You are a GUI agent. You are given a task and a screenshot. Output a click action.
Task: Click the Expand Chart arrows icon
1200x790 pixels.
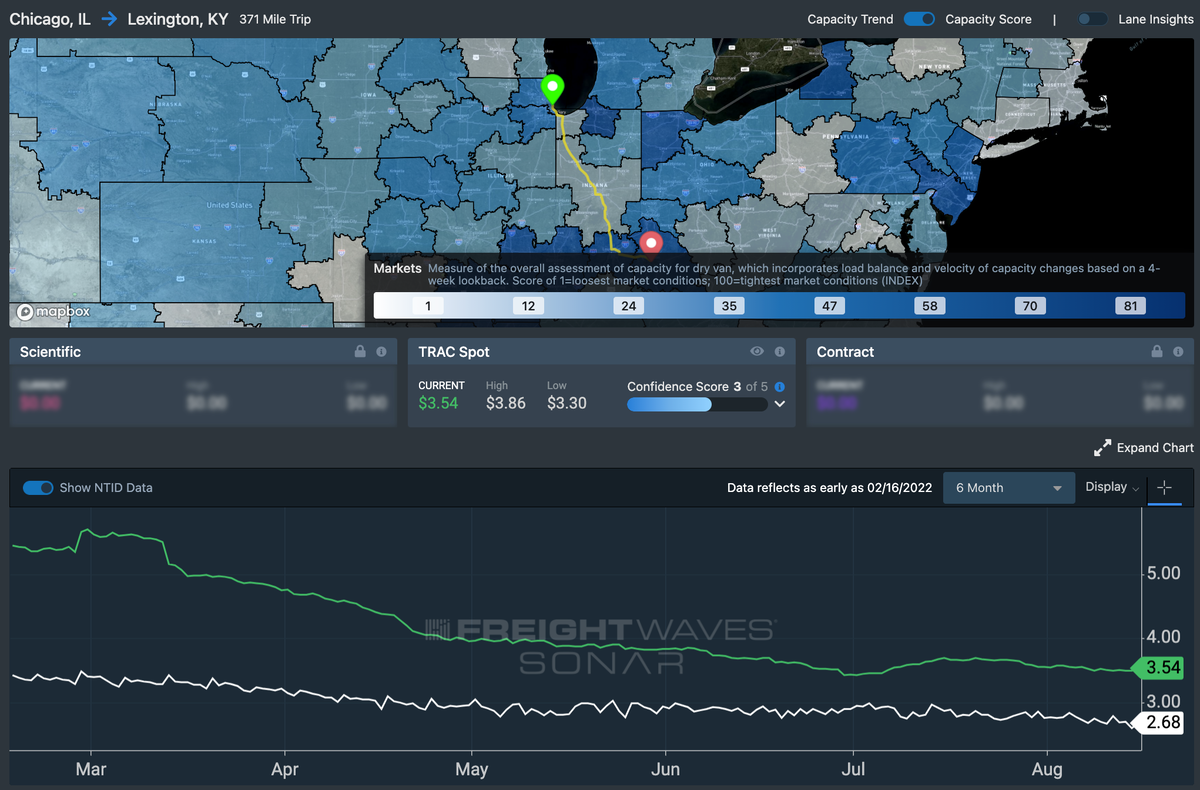1103,448
